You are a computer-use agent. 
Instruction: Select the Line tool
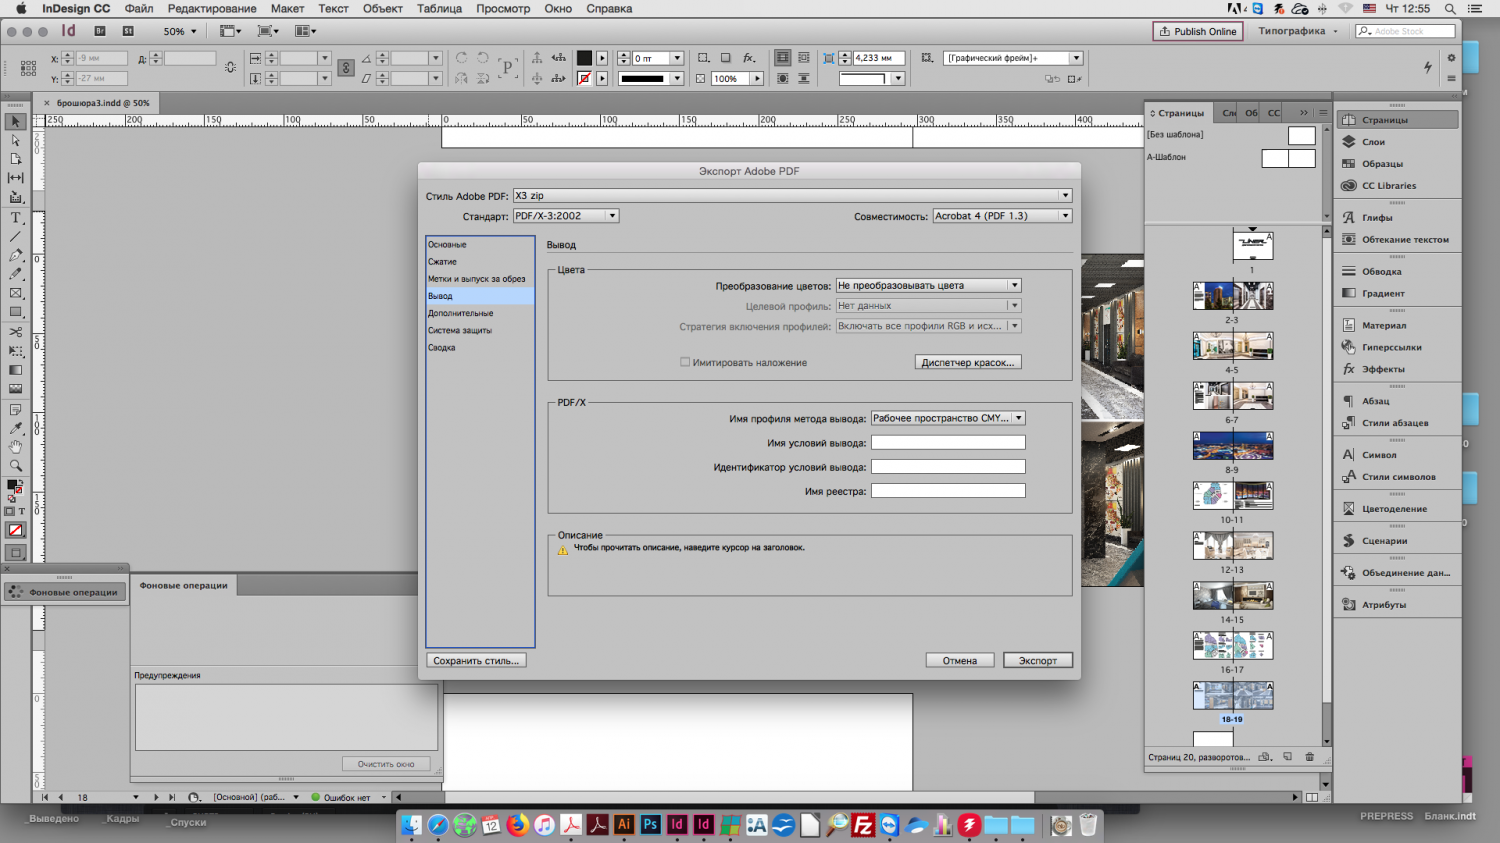coord(15,236)
